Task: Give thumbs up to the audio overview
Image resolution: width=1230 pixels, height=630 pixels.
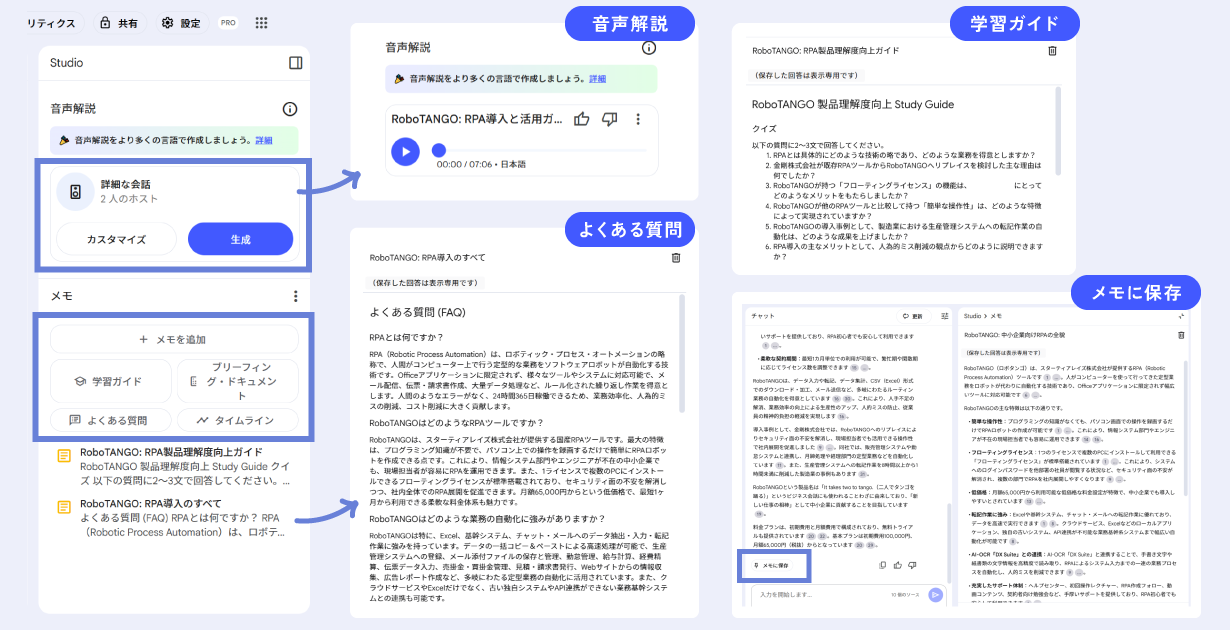Action: coord(581,119)
